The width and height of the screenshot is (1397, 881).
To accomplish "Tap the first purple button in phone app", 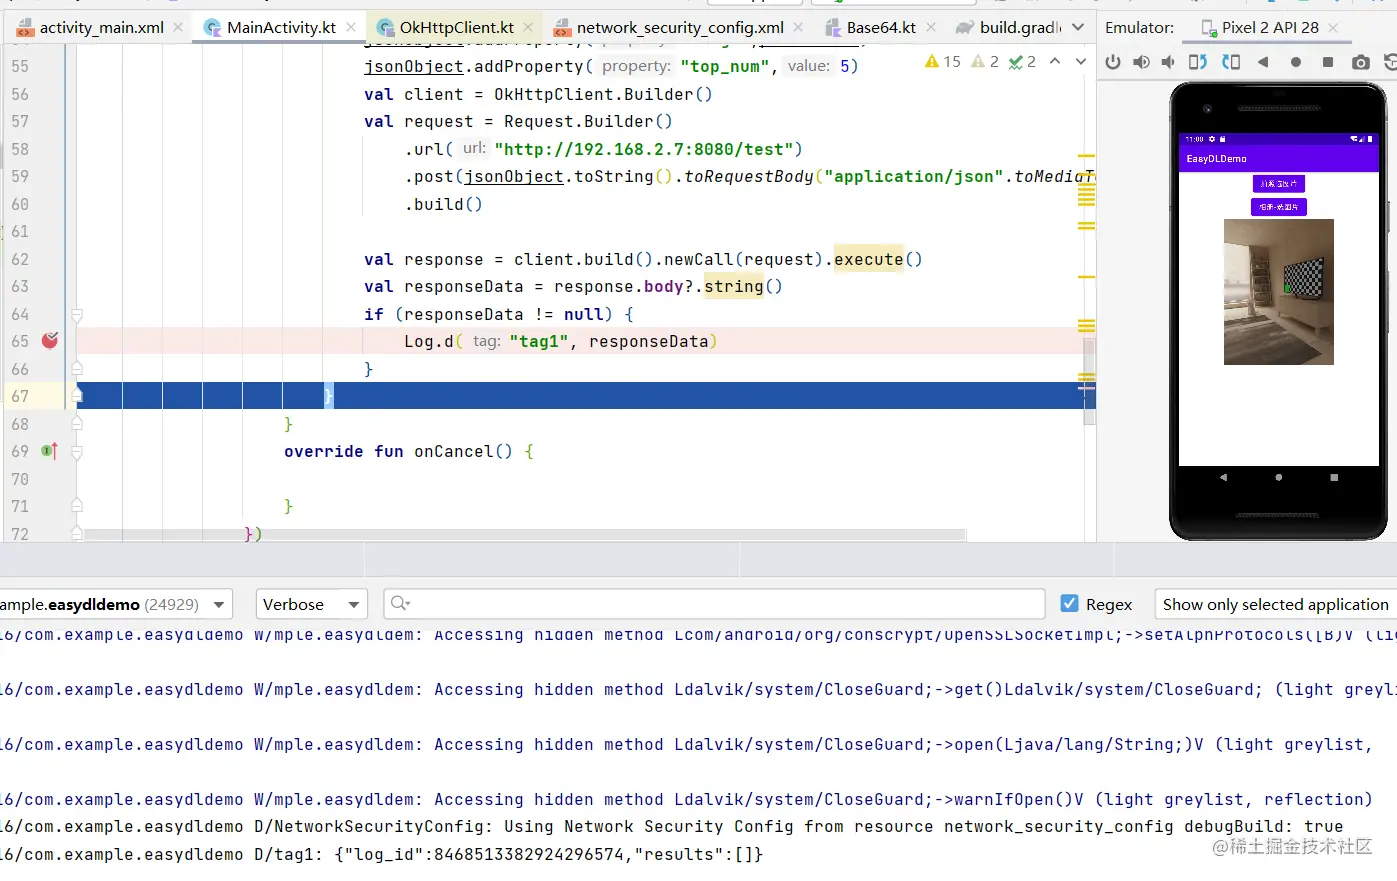I will pyautogui.click(x=1279, y=184).
